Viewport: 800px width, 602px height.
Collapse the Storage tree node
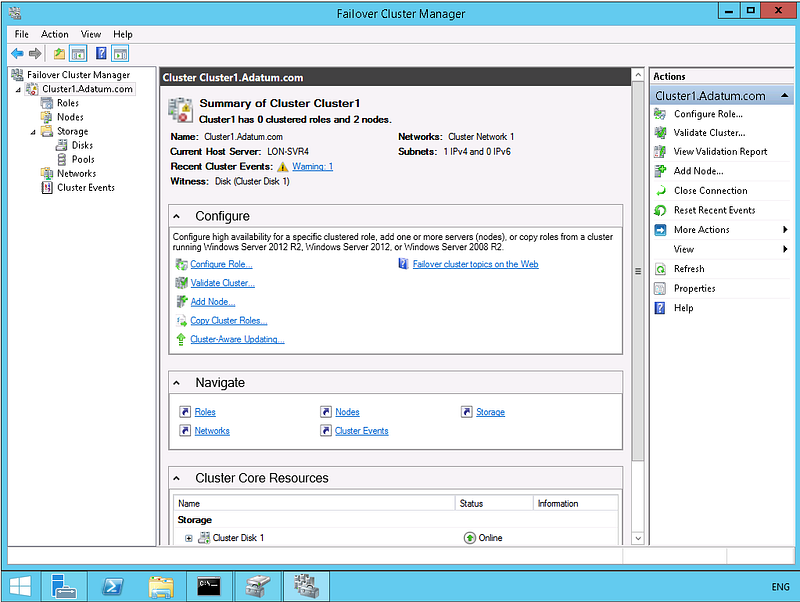33,132
